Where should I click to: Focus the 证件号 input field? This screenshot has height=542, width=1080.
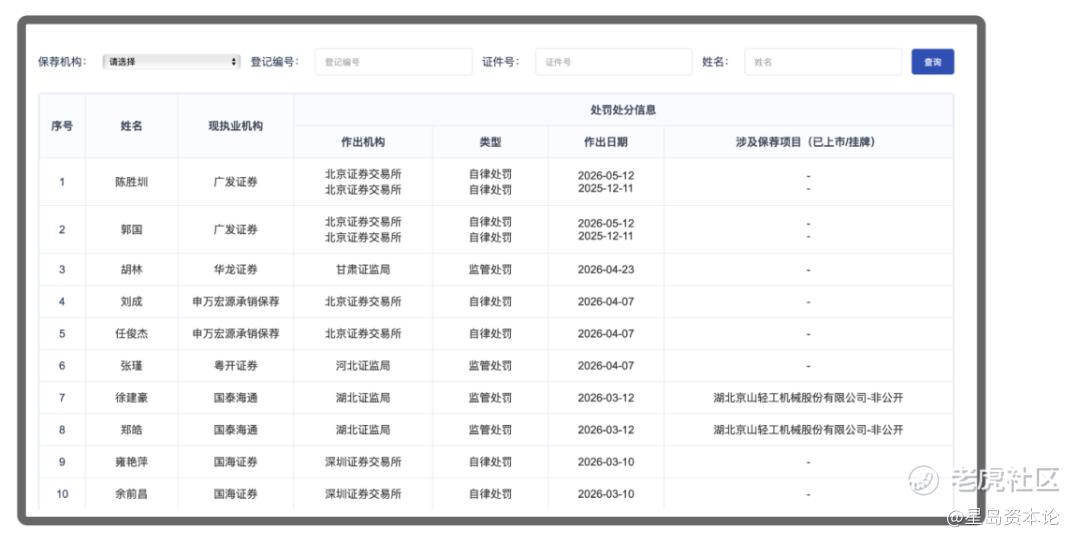click(x=614, y=62)
